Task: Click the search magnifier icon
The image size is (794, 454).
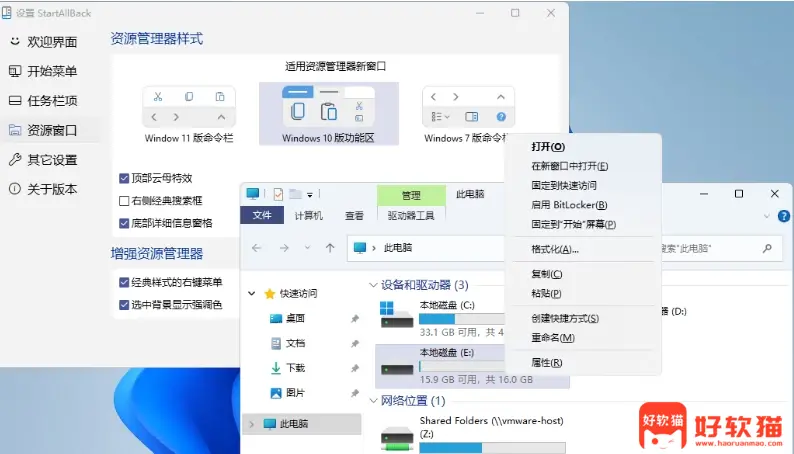Action: [767, 249]
